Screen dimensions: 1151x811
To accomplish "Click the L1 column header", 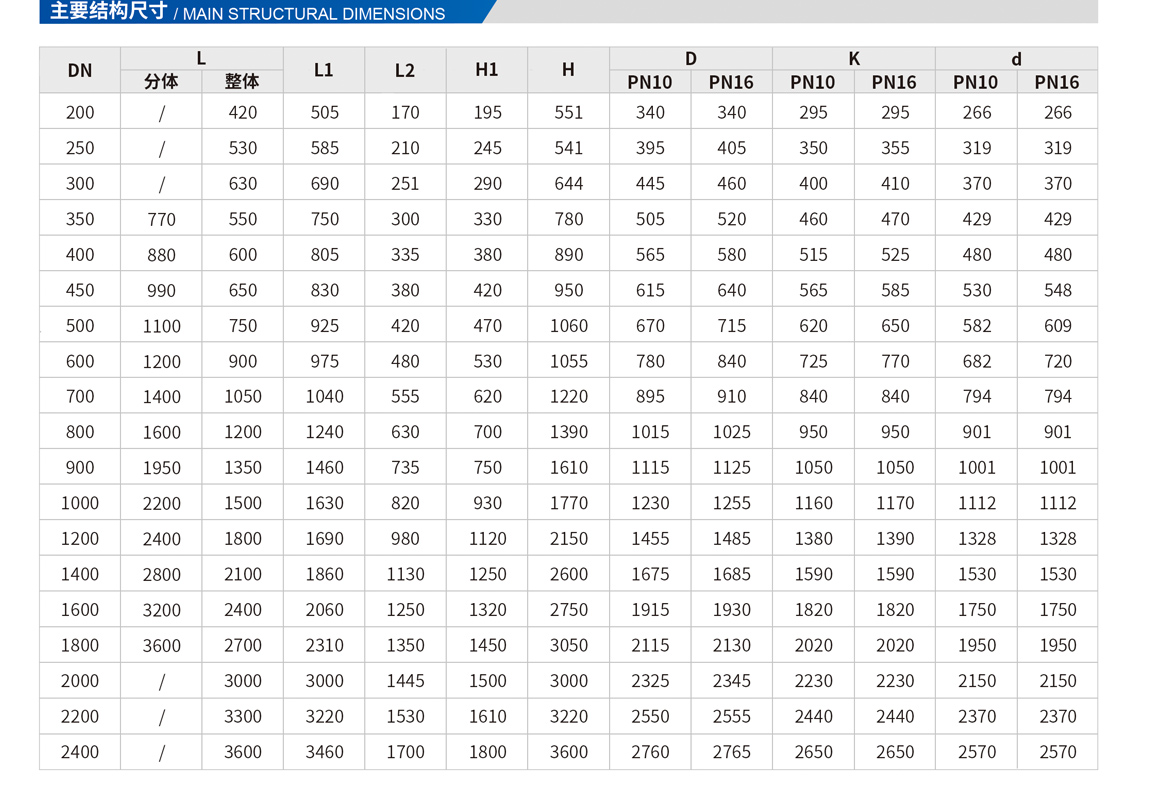I will click(x=324, y=70).
